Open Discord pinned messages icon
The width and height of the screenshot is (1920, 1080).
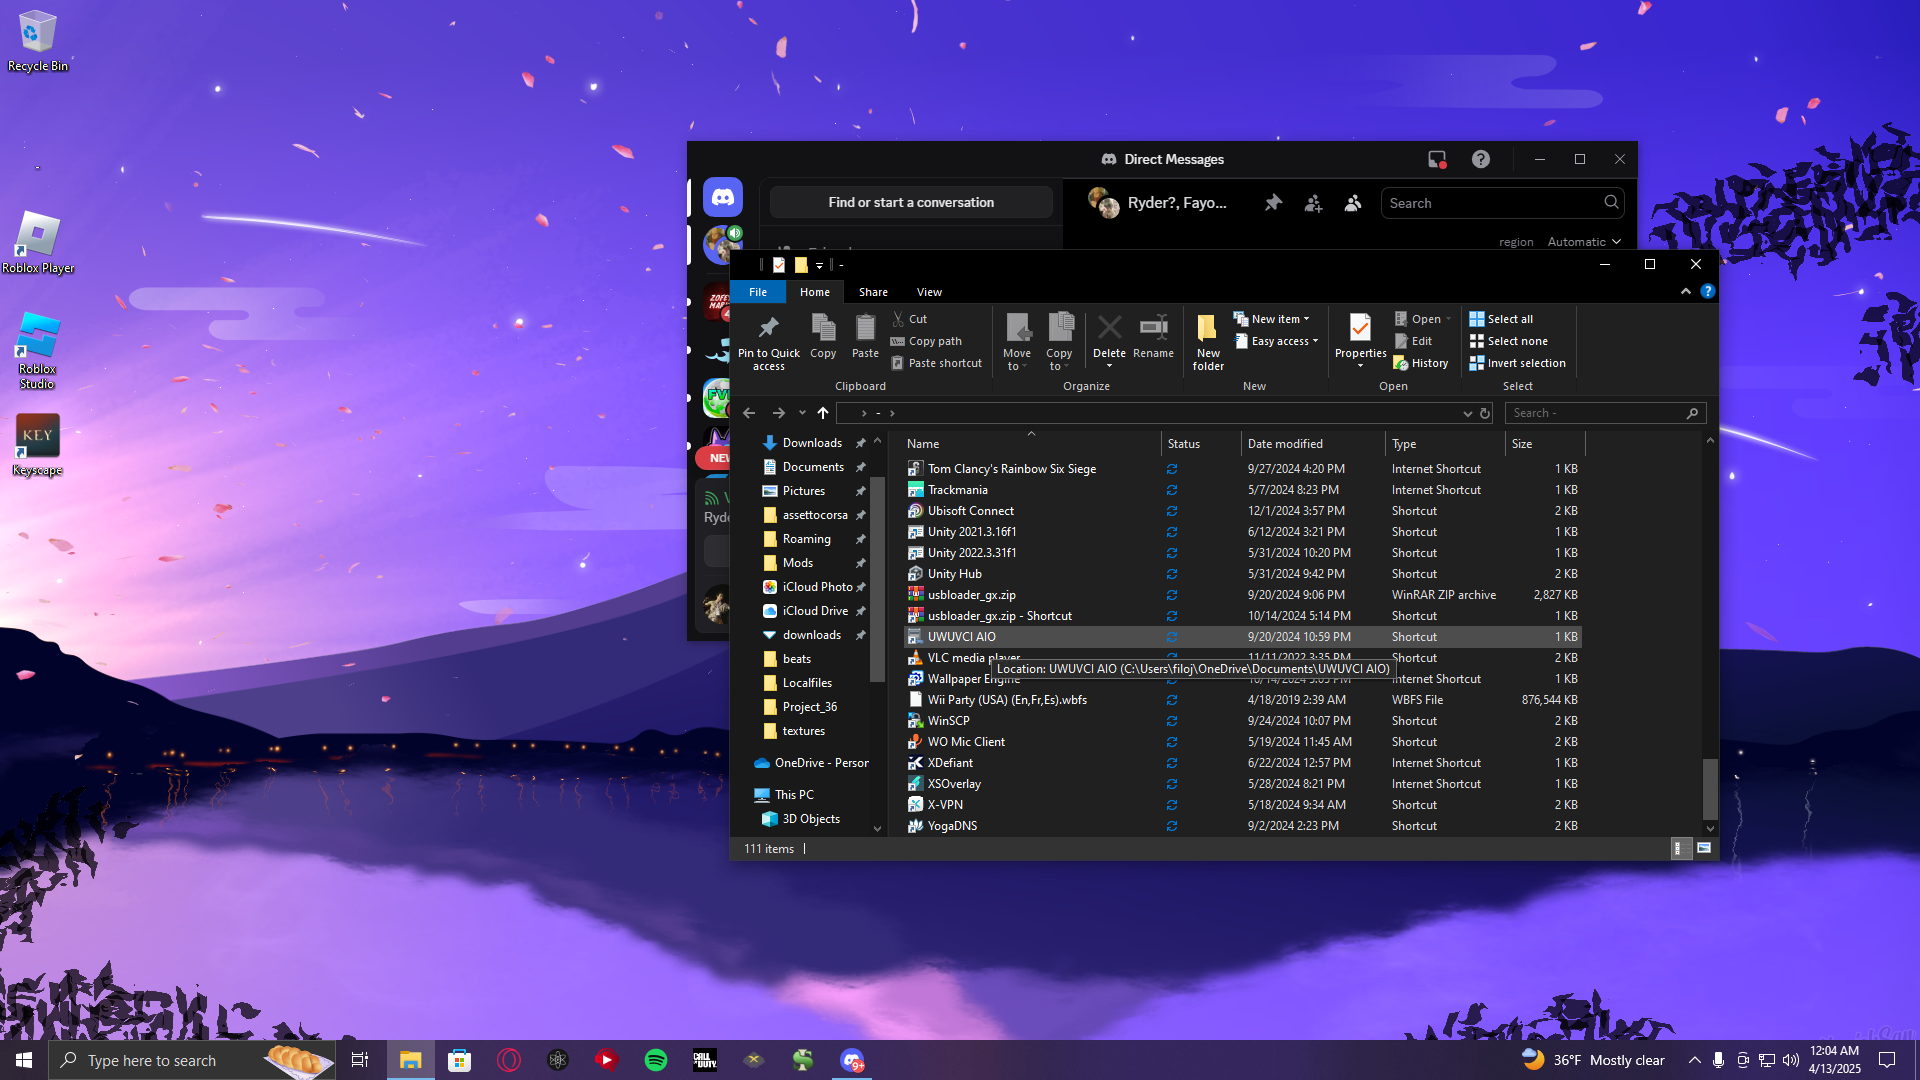[1273, 203]
